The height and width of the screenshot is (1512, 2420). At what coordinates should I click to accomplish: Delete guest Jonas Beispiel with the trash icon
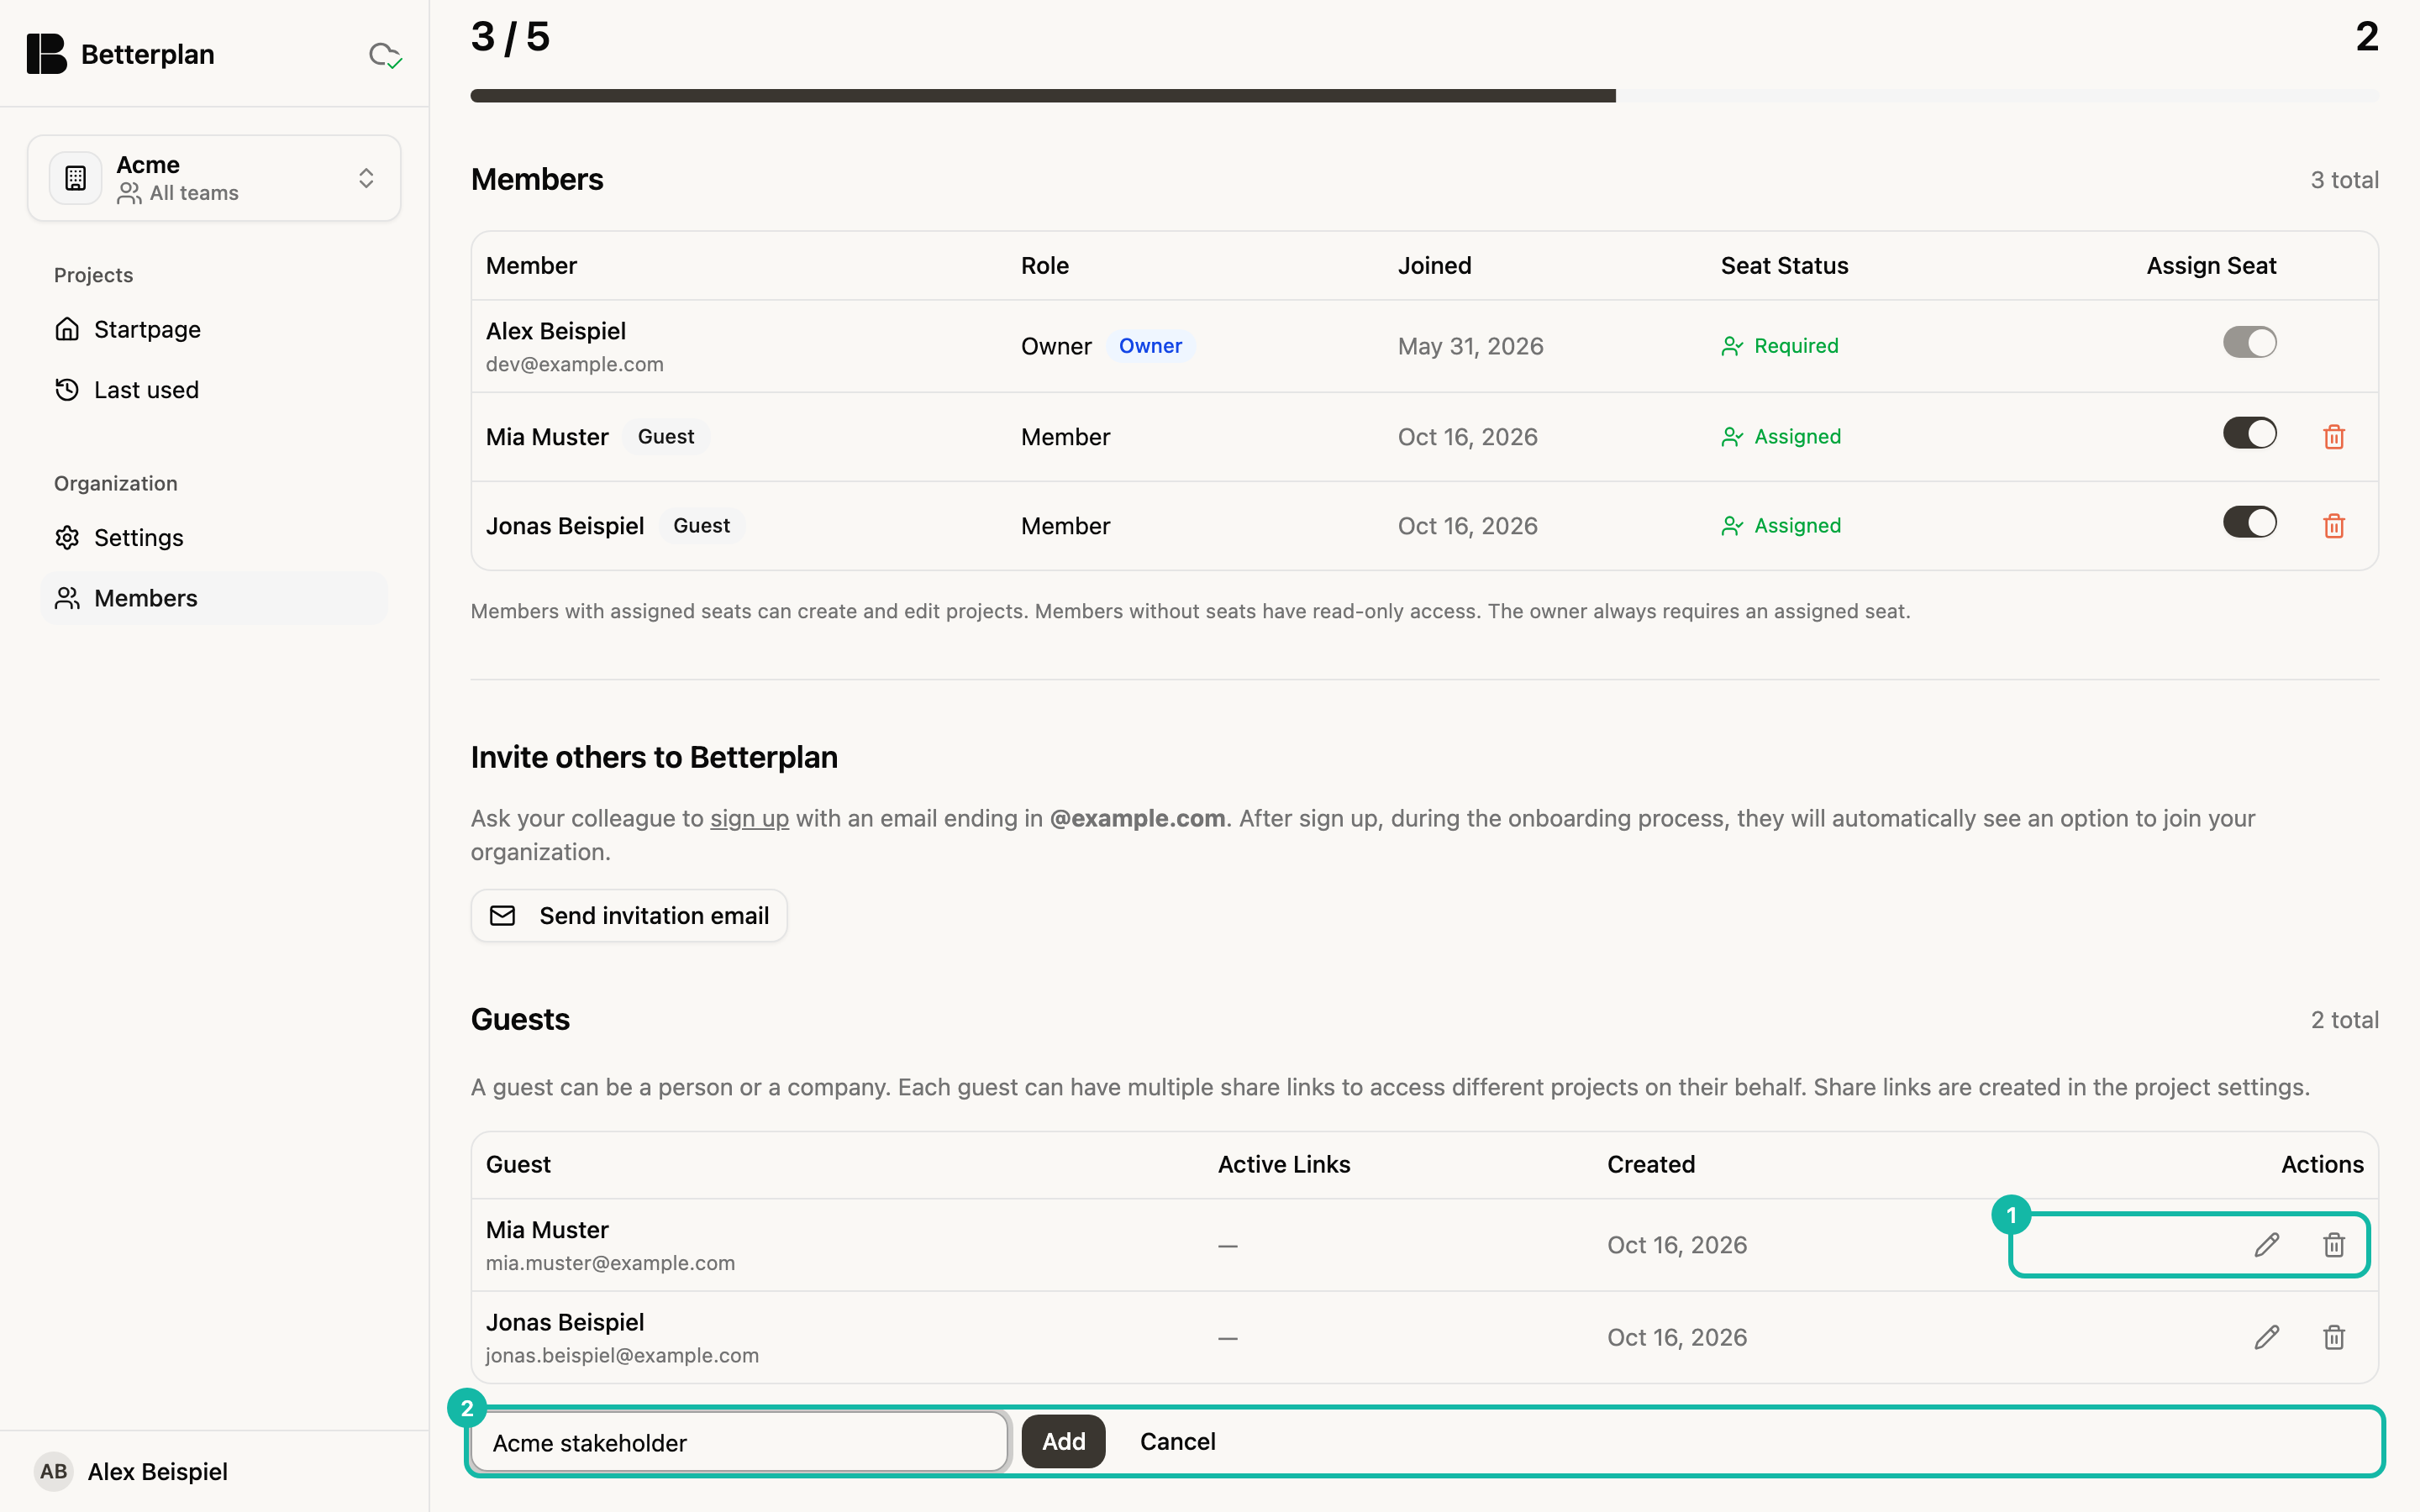point(2334,1338)
